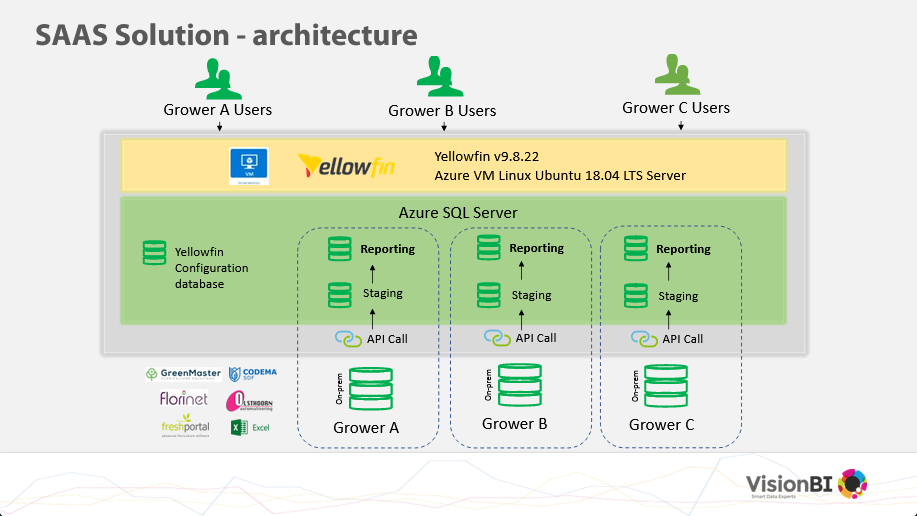
Task: Click the Grower A Users people icon
Action: pos(217,78)
